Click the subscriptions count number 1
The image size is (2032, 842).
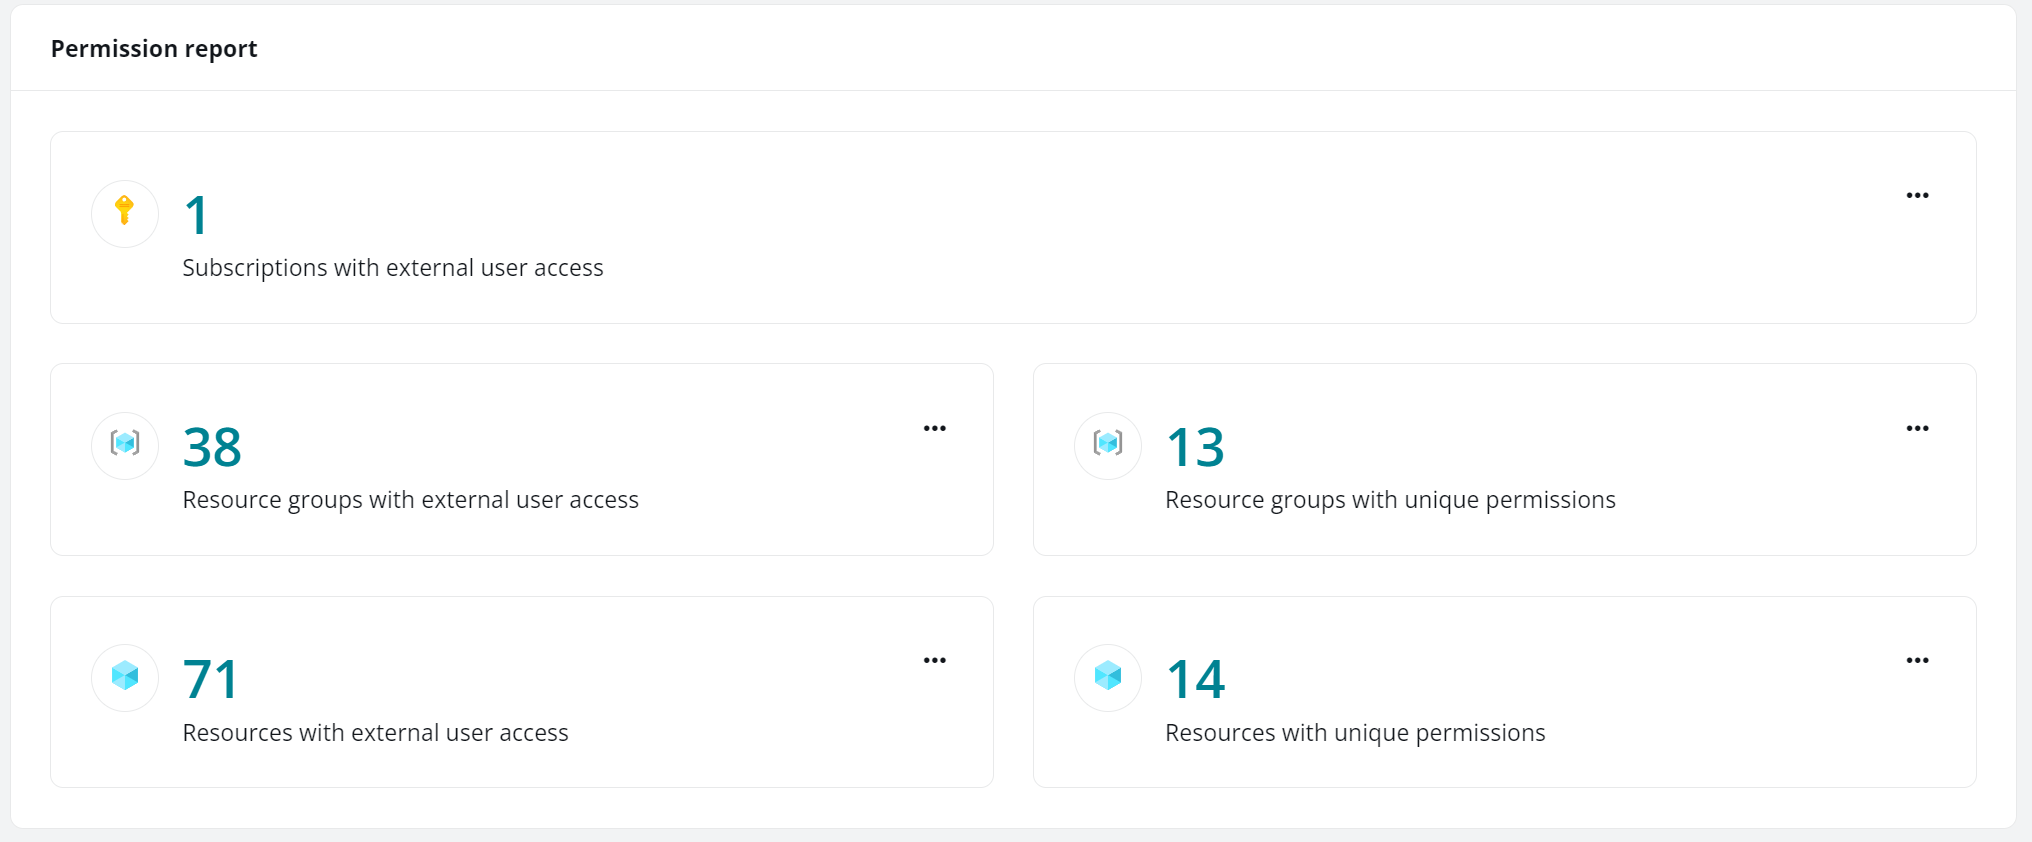(x=196, y=216)
